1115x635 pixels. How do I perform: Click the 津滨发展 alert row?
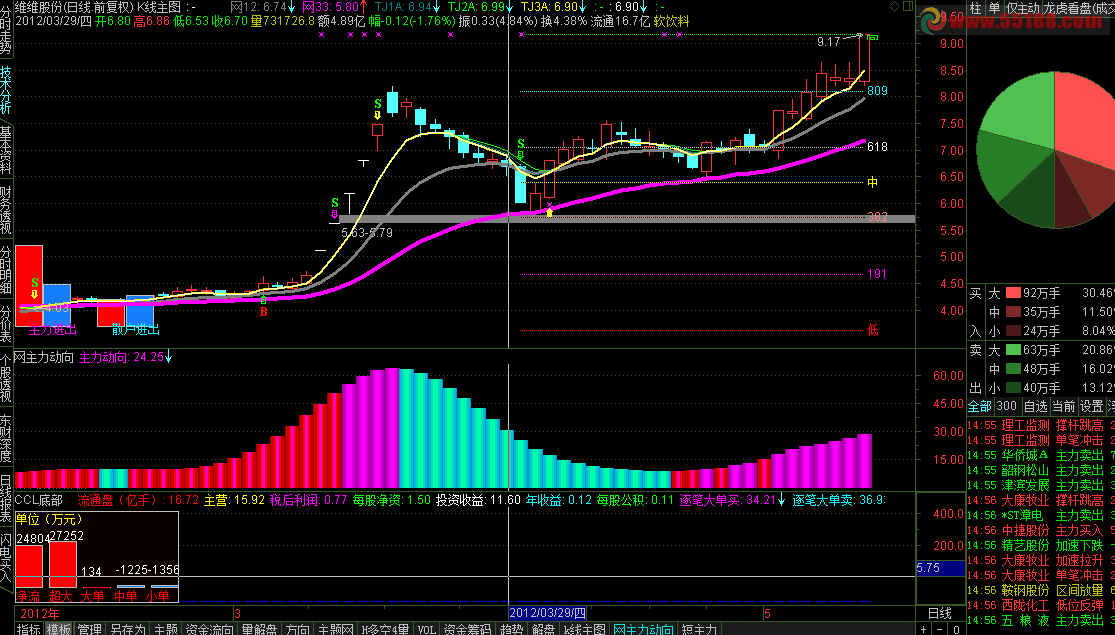click(x=1041, y=485)
